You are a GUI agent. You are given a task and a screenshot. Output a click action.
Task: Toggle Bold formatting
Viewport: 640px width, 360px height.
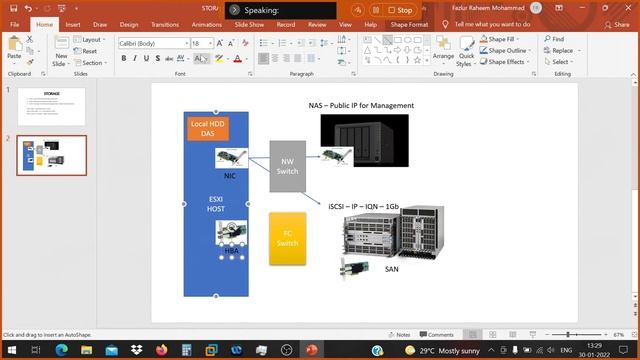124,59
